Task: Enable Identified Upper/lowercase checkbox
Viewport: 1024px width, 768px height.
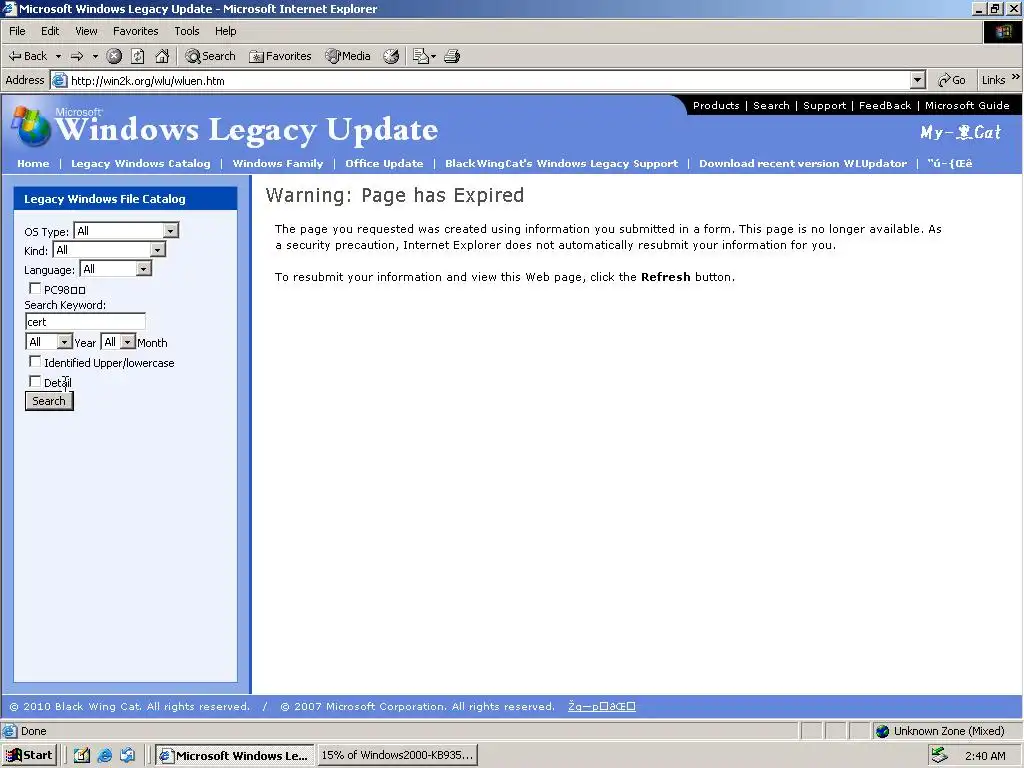Action: (35, 361)
